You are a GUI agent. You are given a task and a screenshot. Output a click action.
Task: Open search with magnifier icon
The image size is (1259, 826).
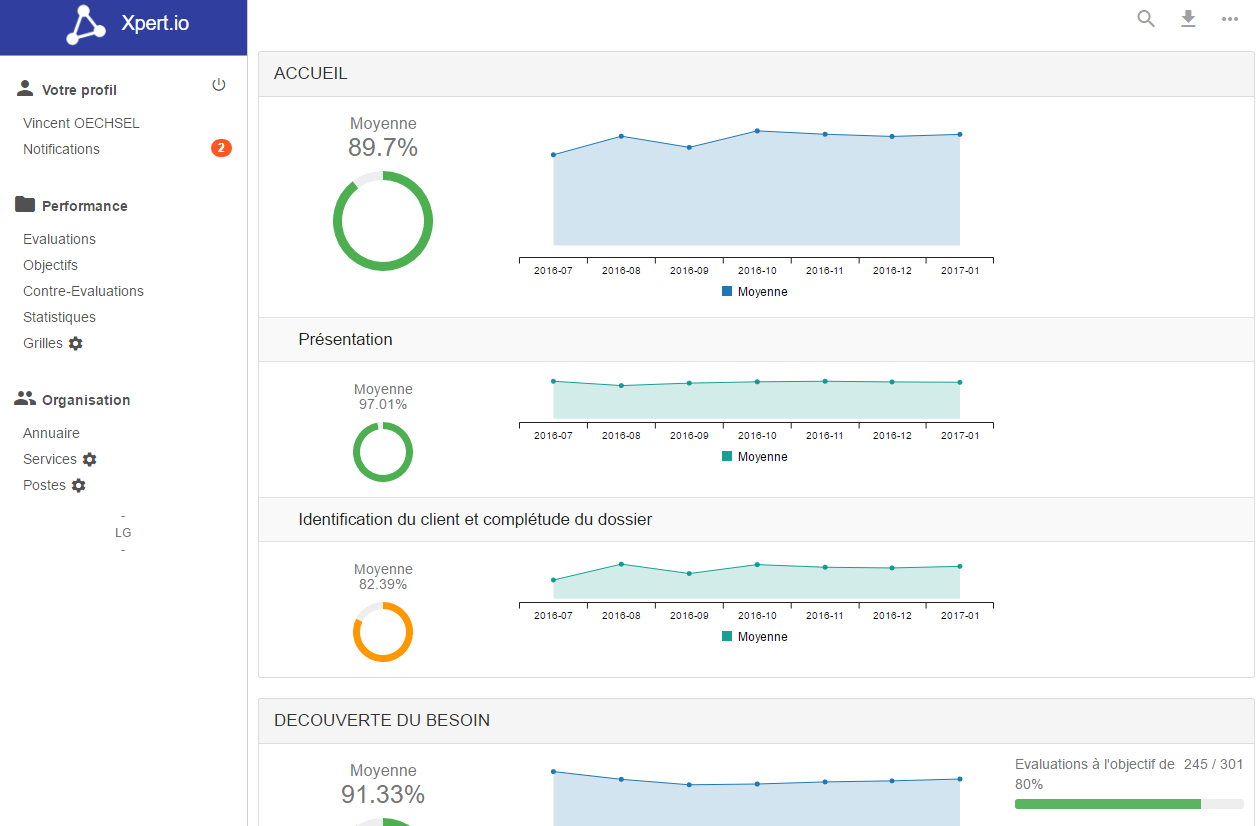[x=1146, y=19]
